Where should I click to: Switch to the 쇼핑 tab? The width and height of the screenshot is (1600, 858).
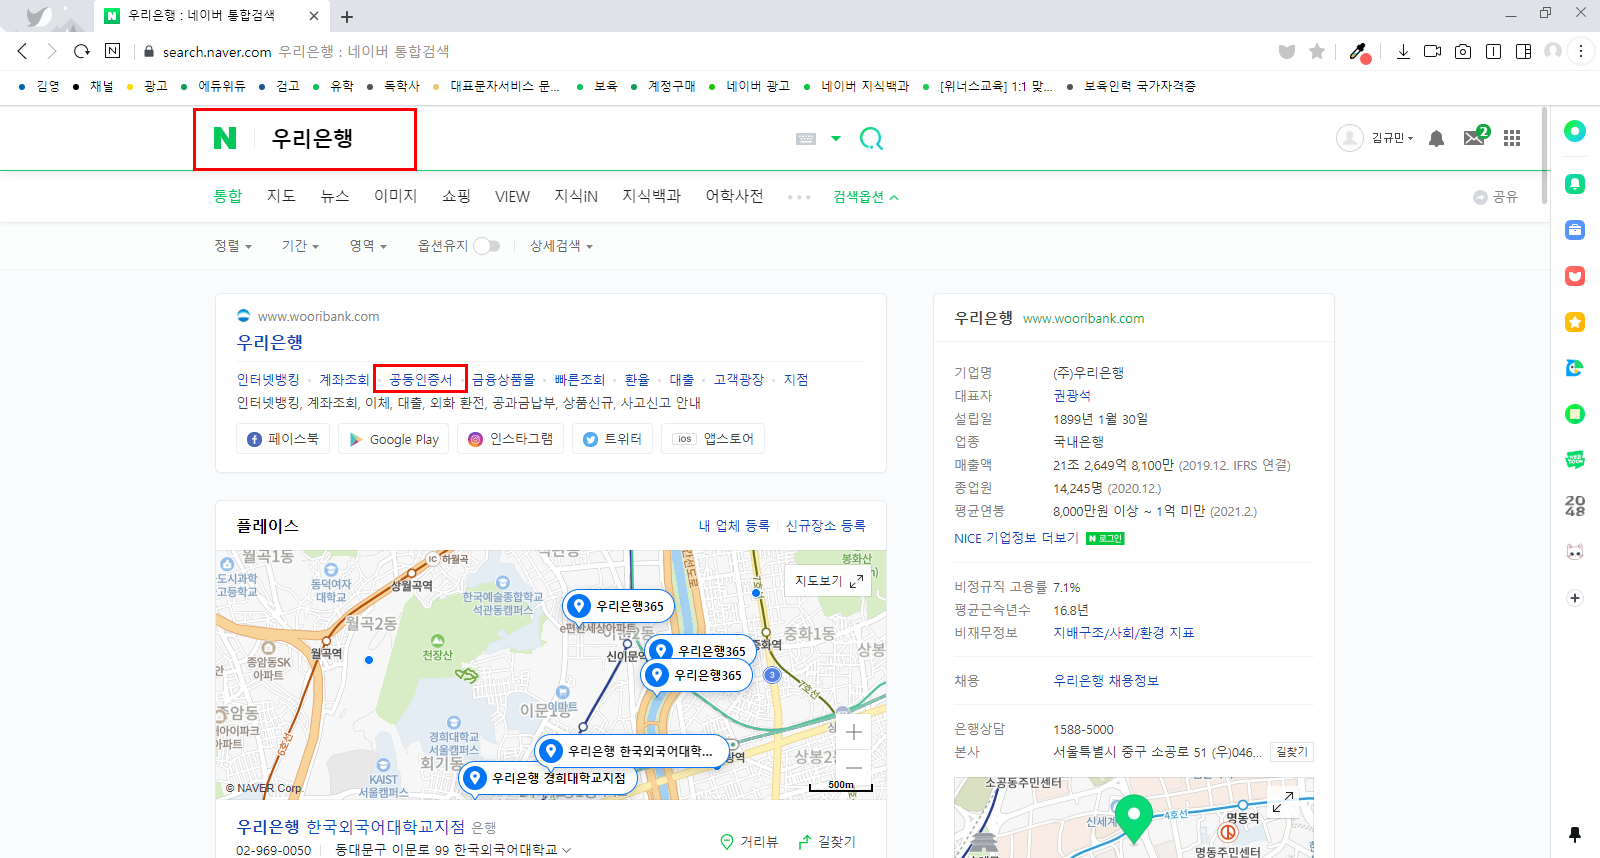click(x=456, y=196)
